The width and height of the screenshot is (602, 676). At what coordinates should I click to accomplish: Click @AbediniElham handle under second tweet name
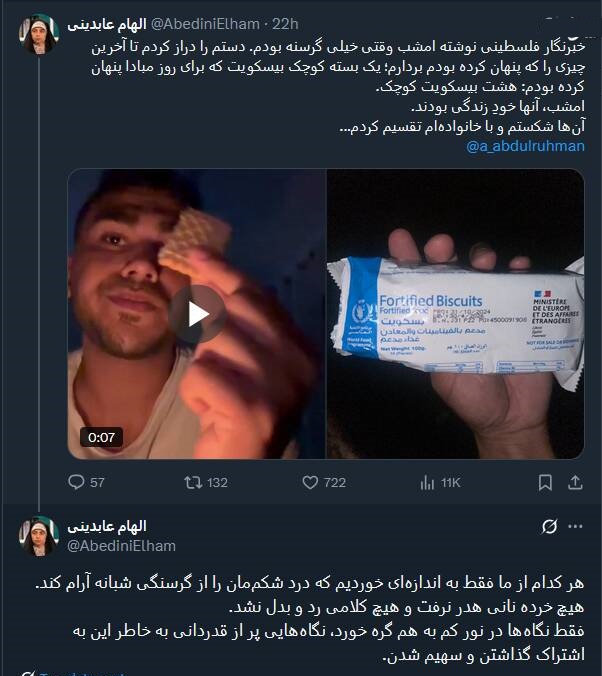click(121, 546)
